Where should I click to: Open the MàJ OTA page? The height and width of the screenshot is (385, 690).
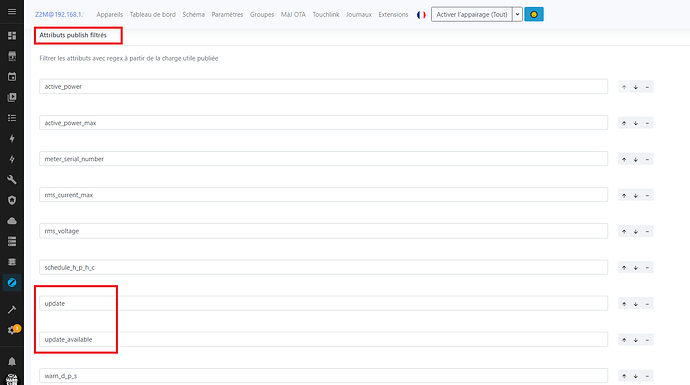pos(293,15)
